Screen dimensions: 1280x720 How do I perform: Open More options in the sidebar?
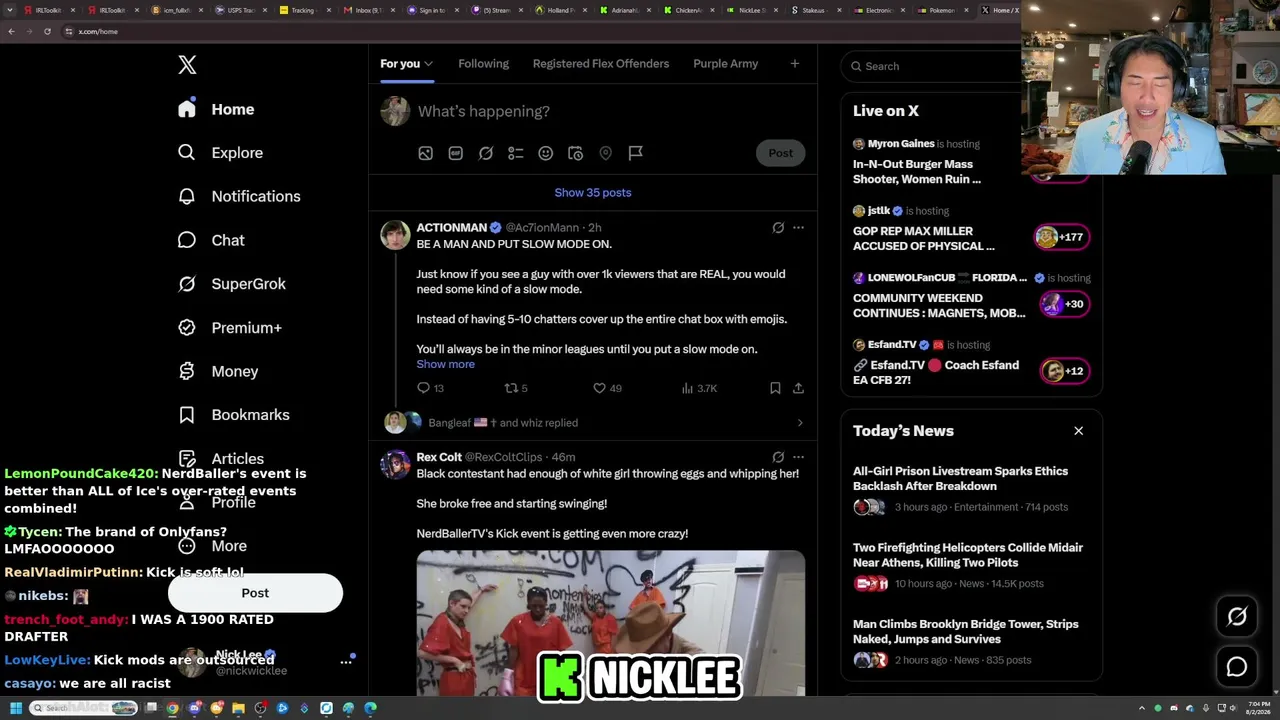click(213, 546)
